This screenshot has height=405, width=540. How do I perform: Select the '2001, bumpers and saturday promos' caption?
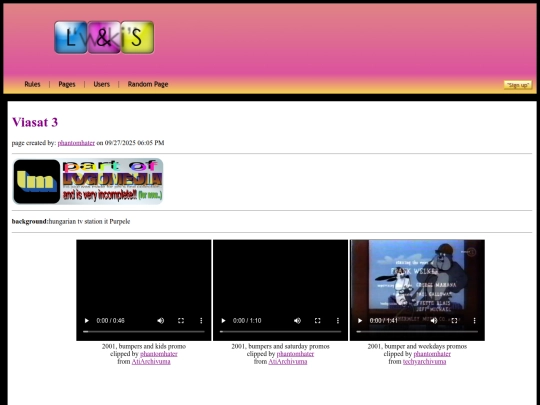point(280,346)
